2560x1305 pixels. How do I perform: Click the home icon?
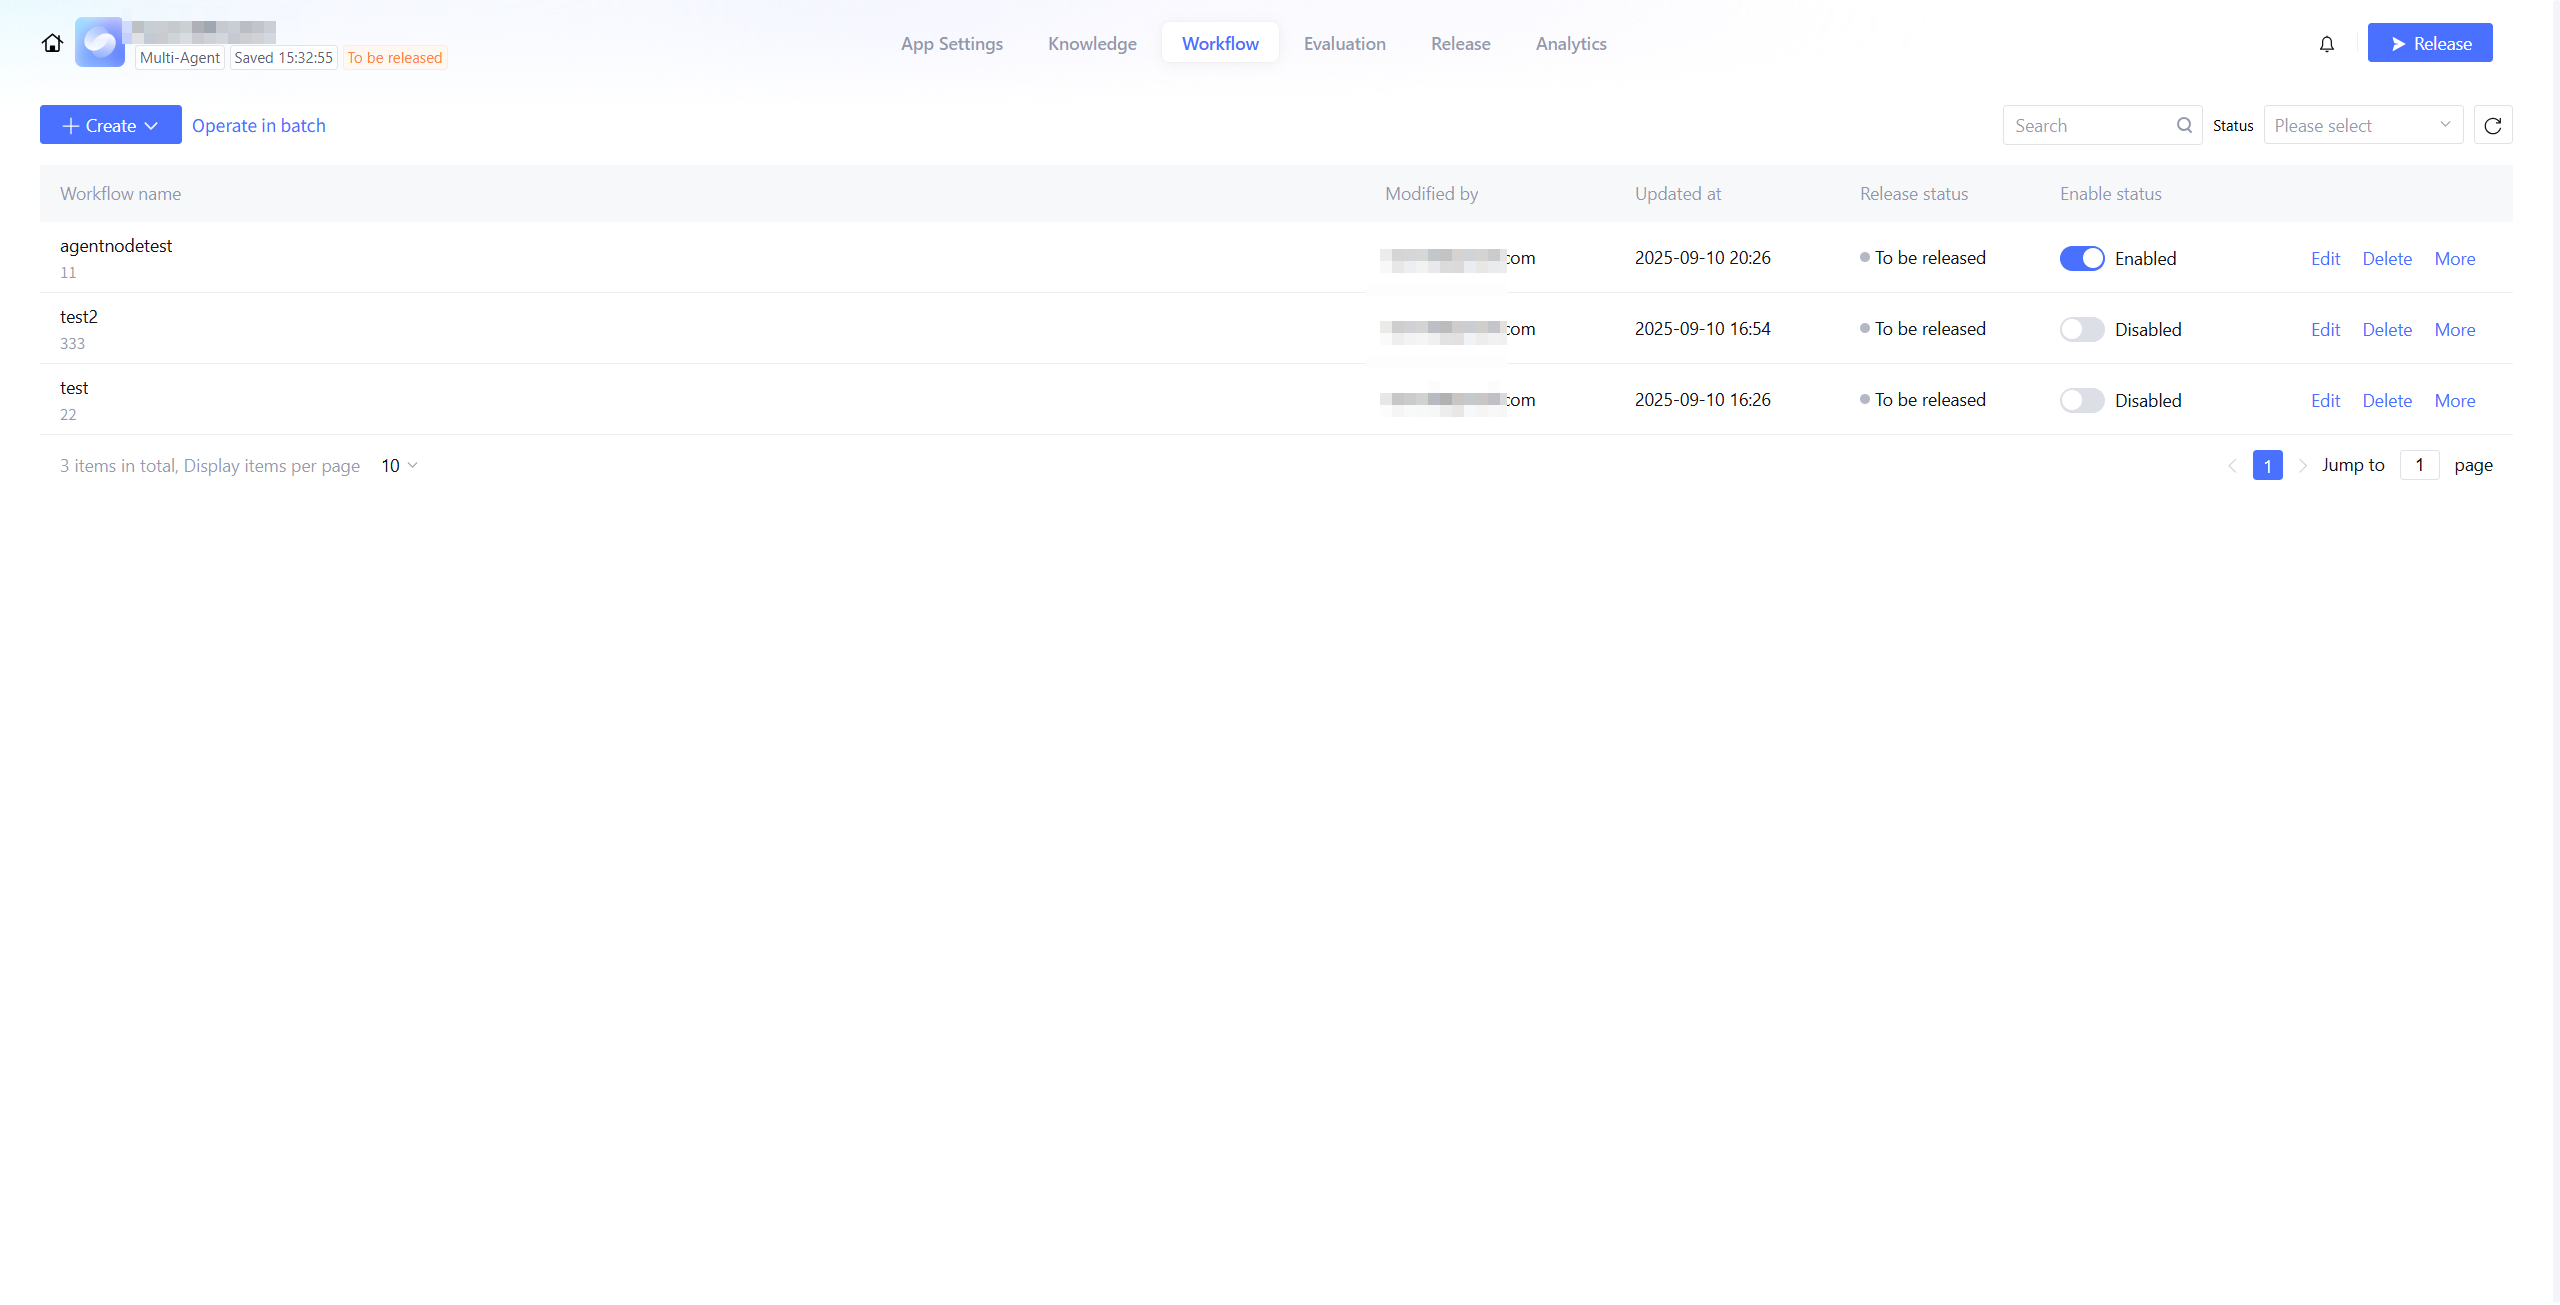52,43
